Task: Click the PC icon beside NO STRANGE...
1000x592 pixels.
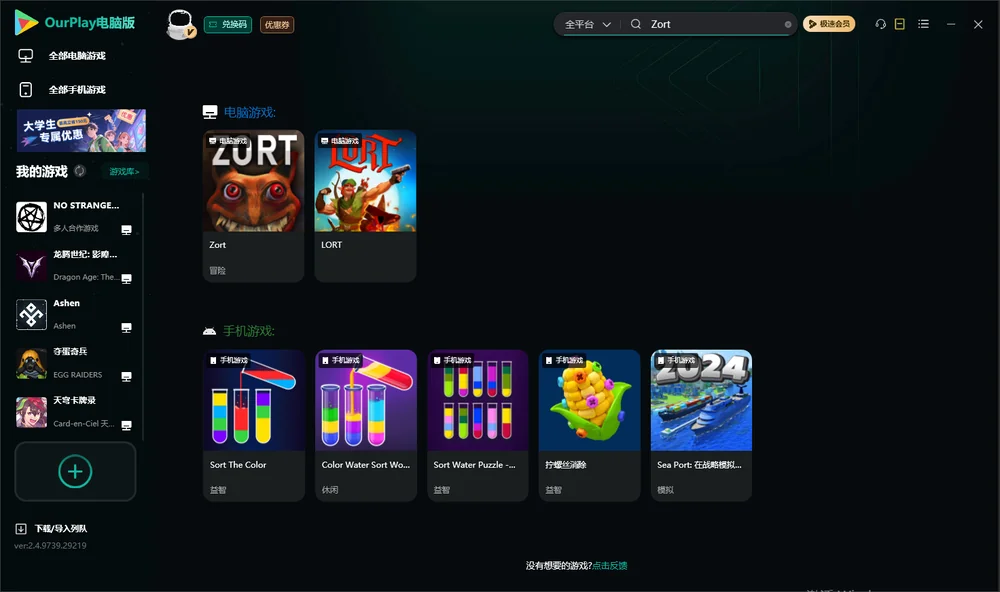Action: (x=126, y=230)
